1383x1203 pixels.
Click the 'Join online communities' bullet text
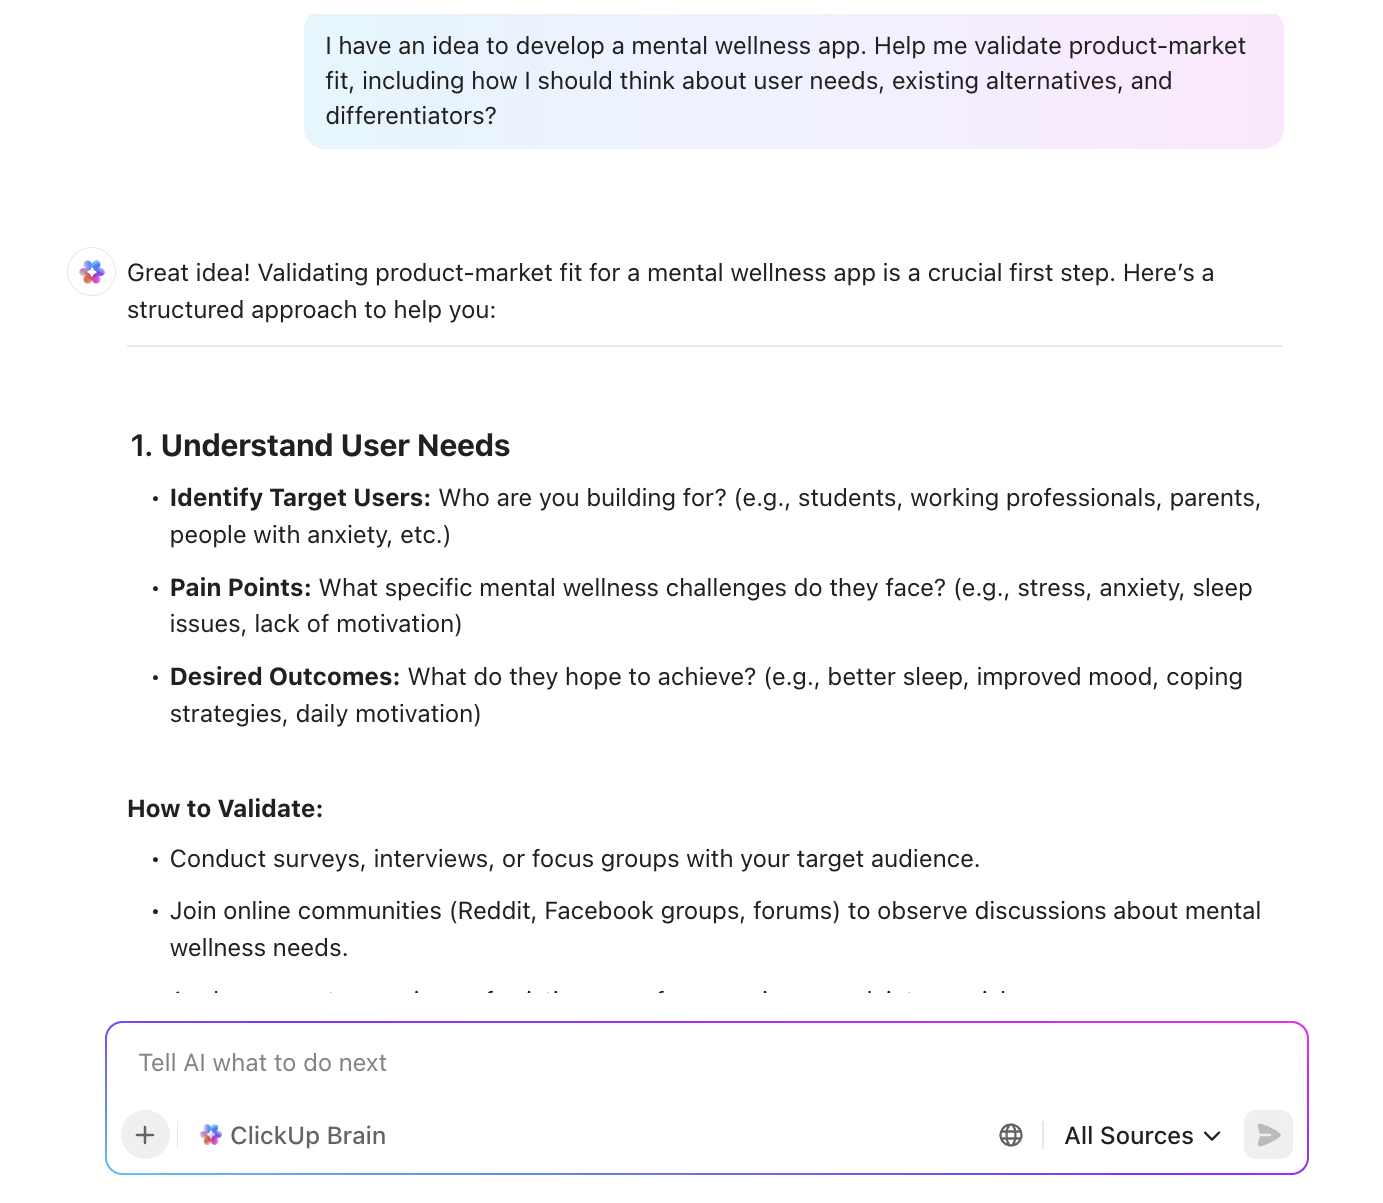[714, 911]
